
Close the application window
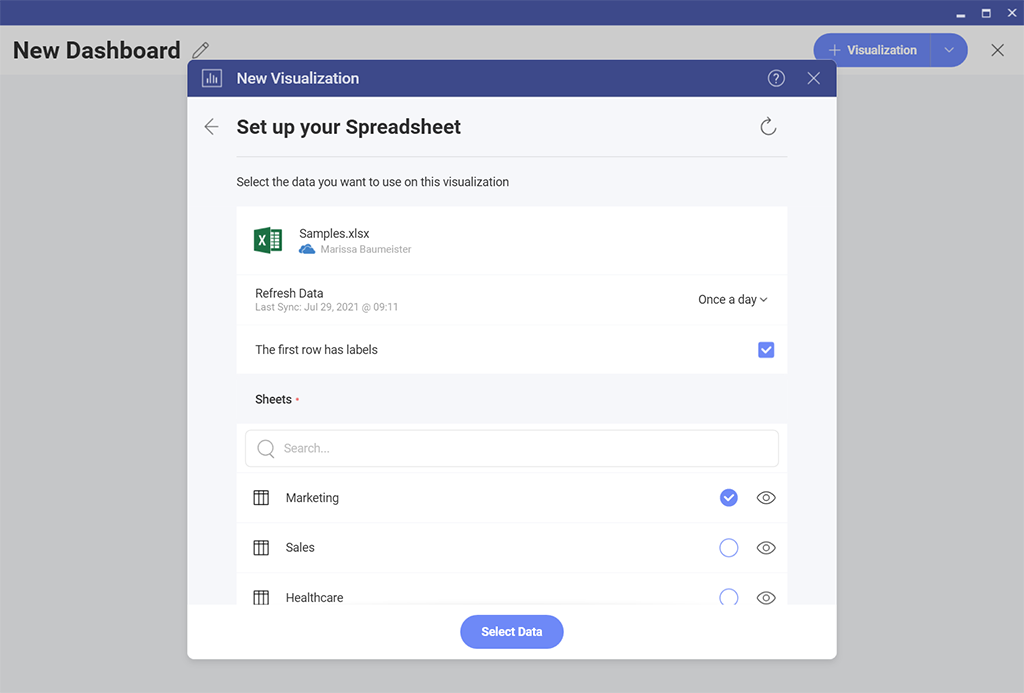pos(1012,13)
